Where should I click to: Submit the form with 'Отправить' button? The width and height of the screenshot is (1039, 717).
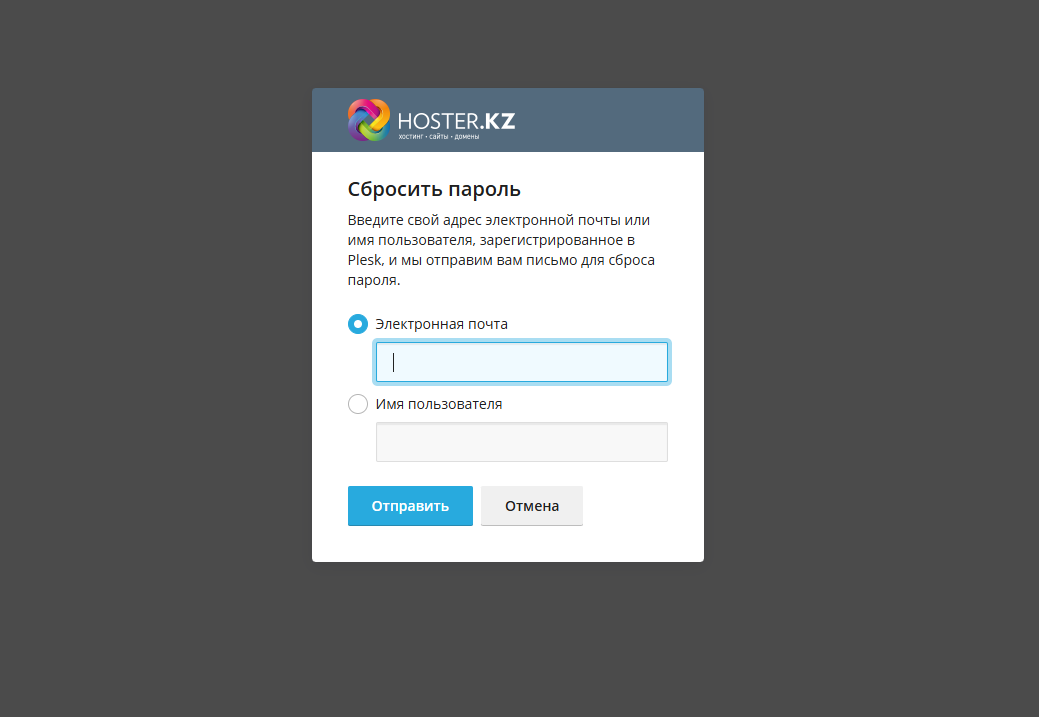tap(410, 506)
